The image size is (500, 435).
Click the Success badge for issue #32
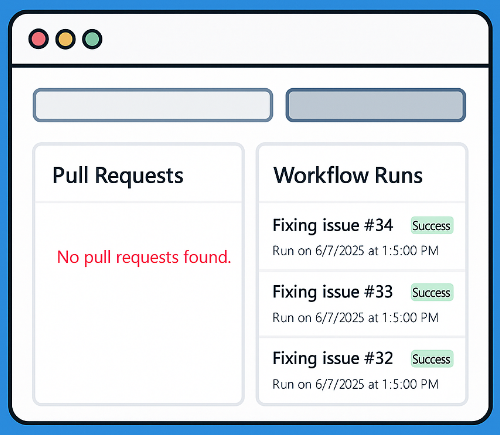[x=432, y=359]
